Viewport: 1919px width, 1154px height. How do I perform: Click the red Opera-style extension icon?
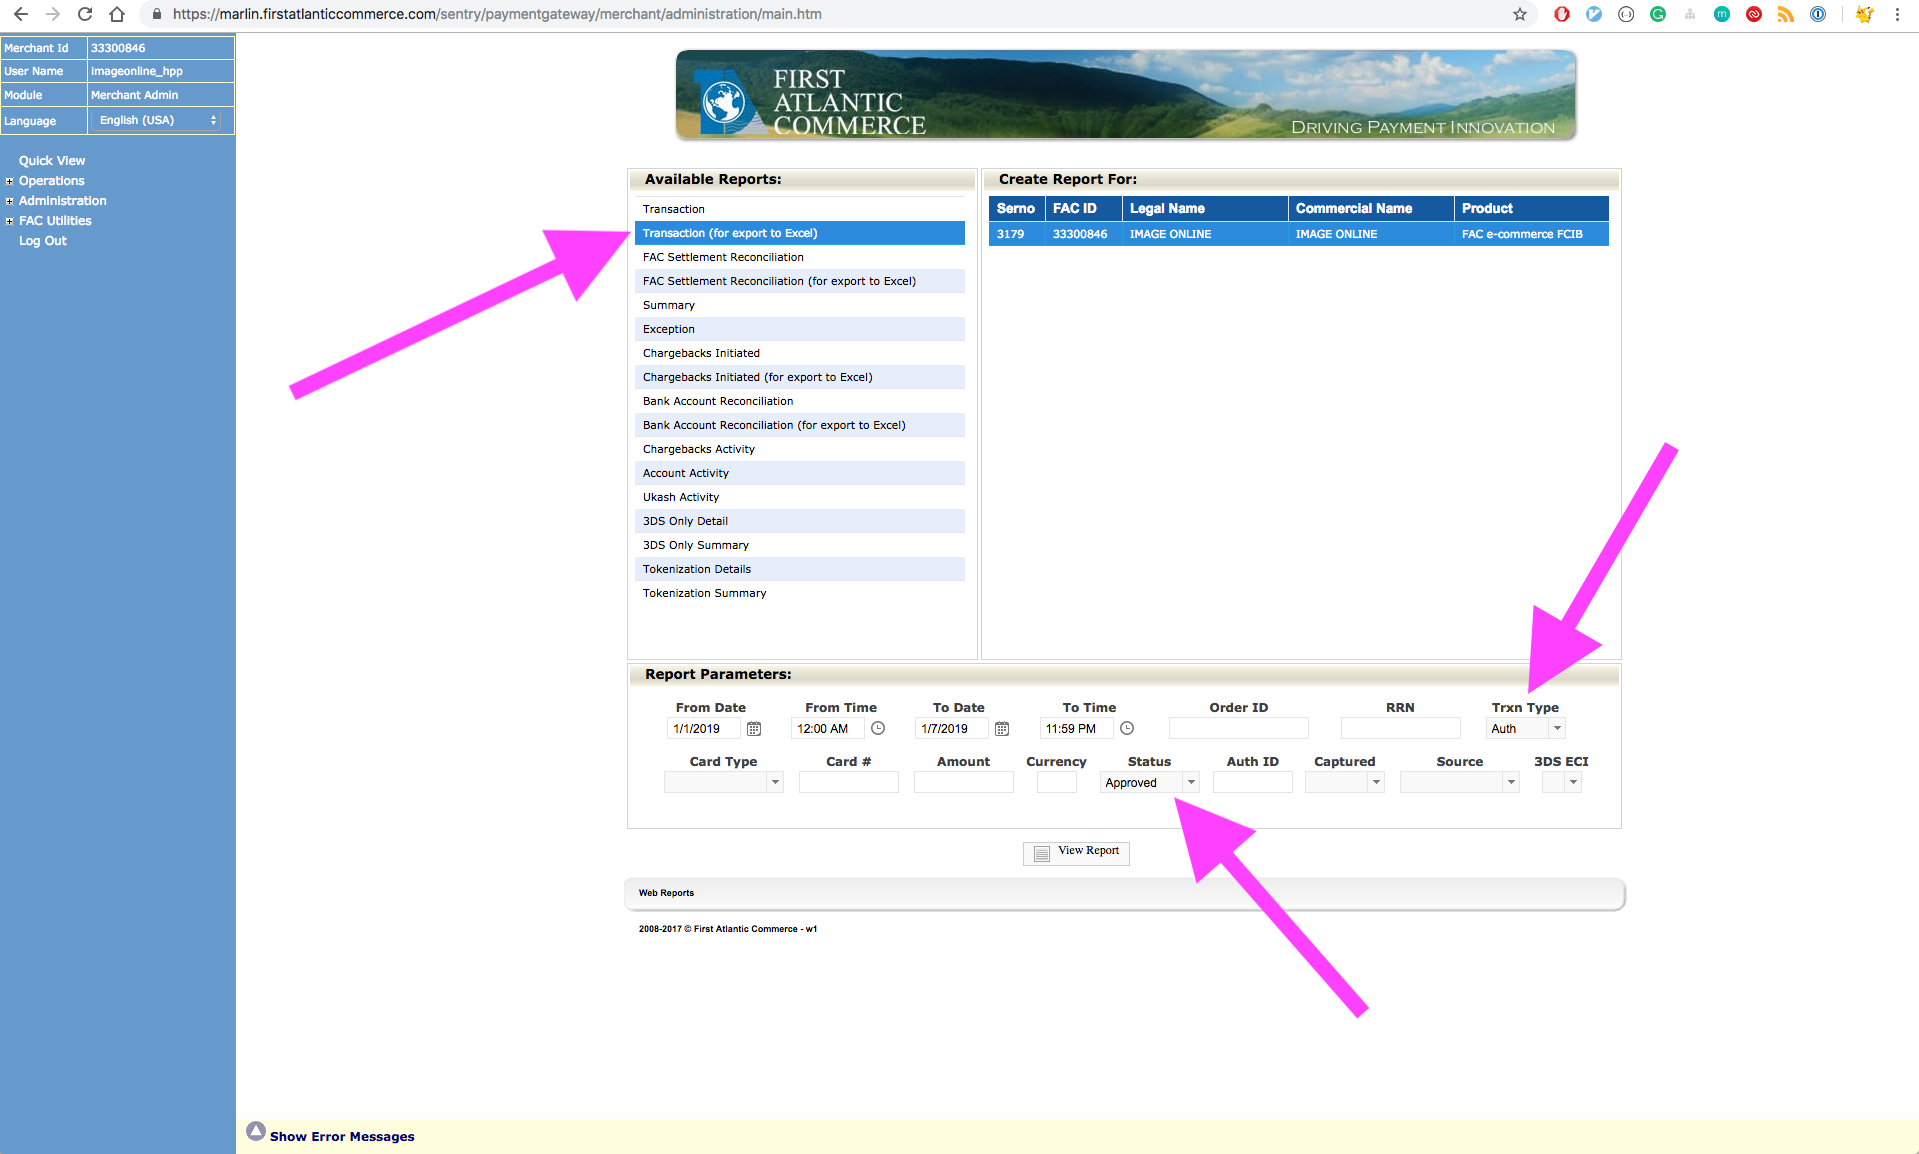point(1562,14)
